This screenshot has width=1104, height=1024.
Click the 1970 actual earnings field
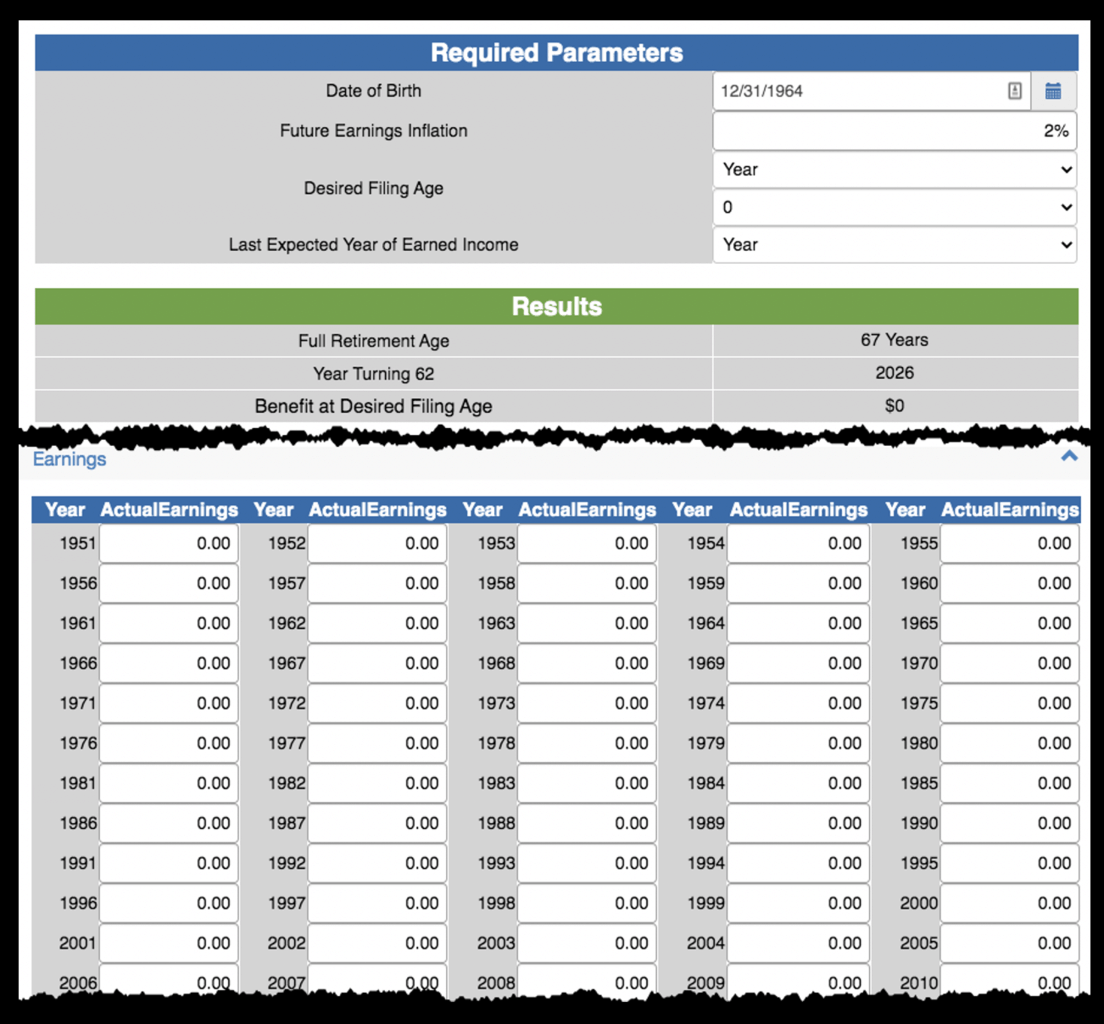[1010, 663]
